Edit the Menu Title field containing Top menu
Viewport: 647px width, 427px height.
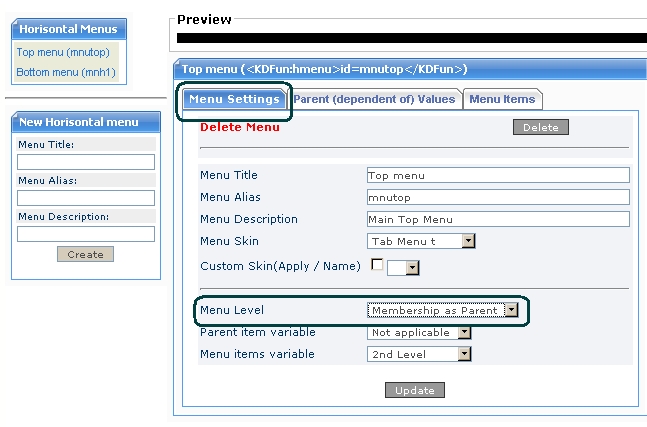click(x=498, y=175)
